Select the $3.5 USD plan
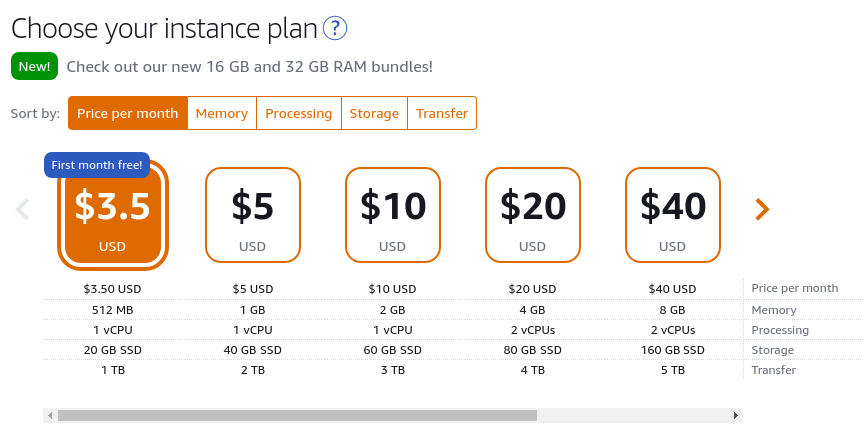 (112, 216)
